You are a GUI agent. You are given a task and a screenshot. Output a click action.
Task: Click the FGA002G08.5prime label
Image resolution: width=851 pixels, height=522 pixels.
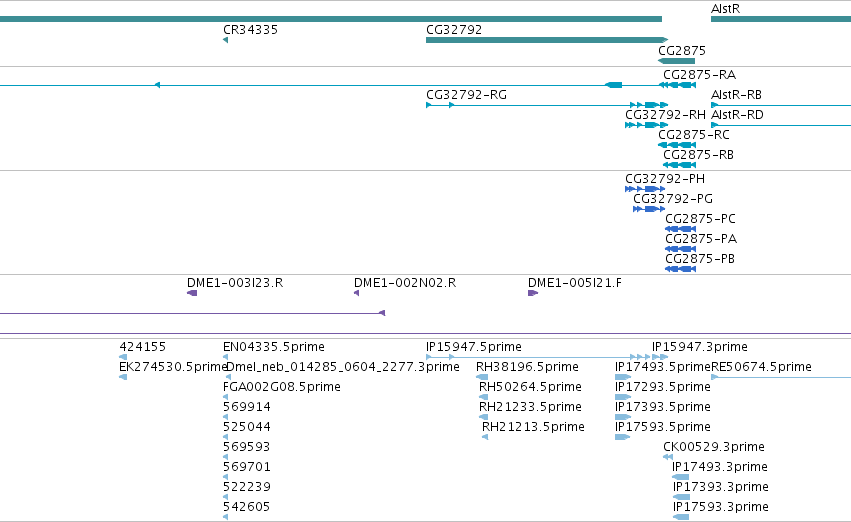point(282,386)
